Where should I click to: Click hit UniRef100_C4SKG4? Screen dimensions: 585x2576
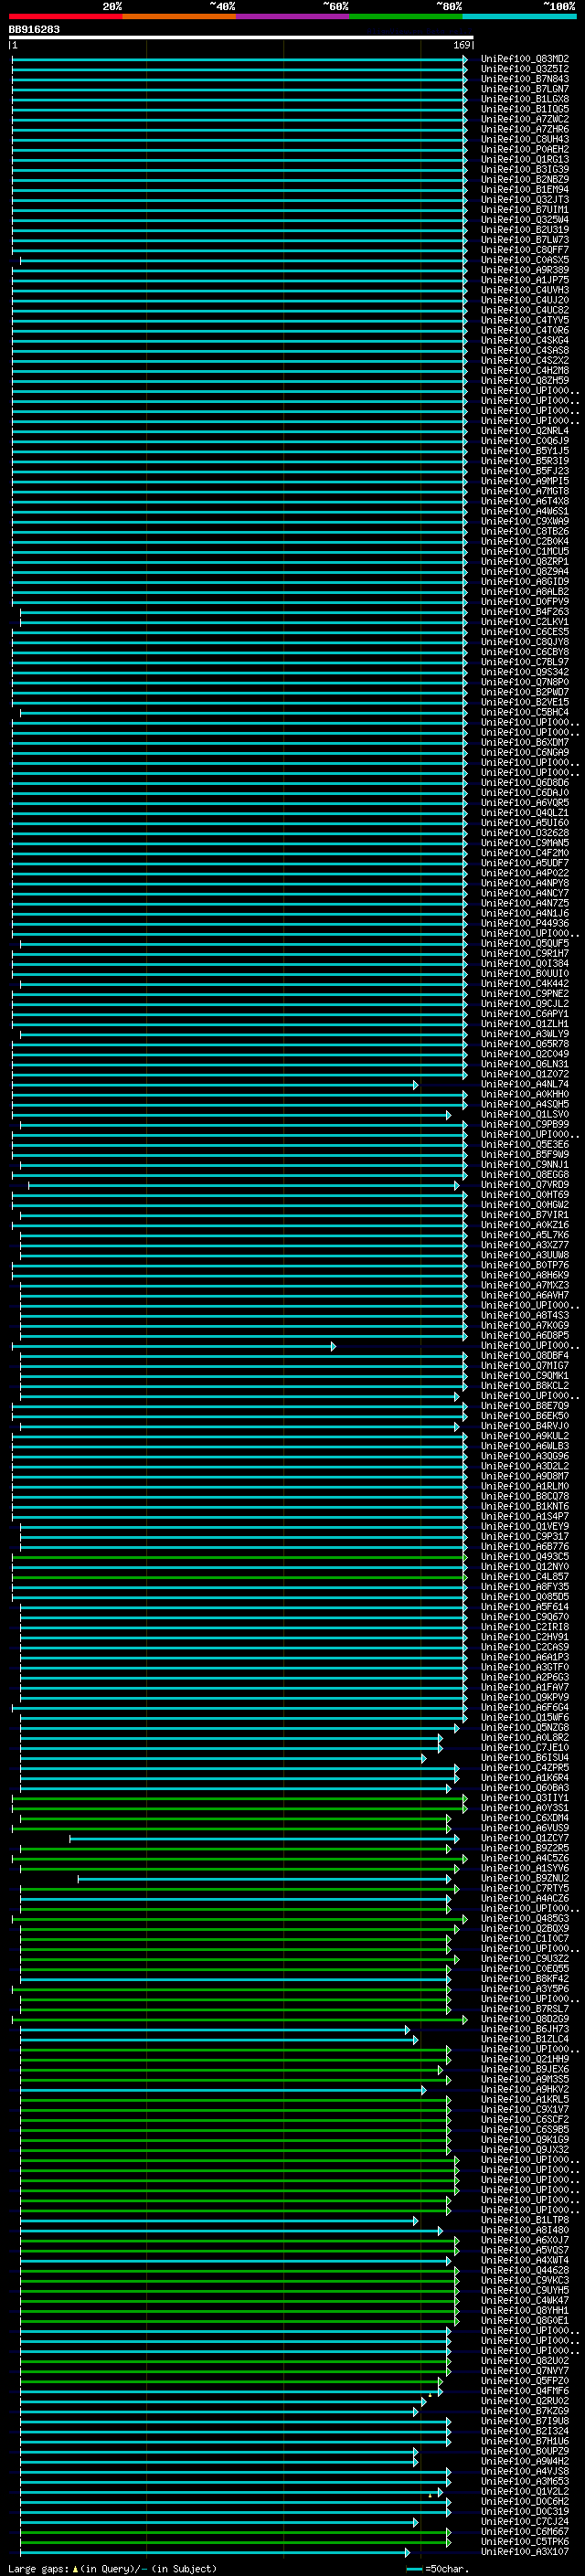[x=525, y=340]
